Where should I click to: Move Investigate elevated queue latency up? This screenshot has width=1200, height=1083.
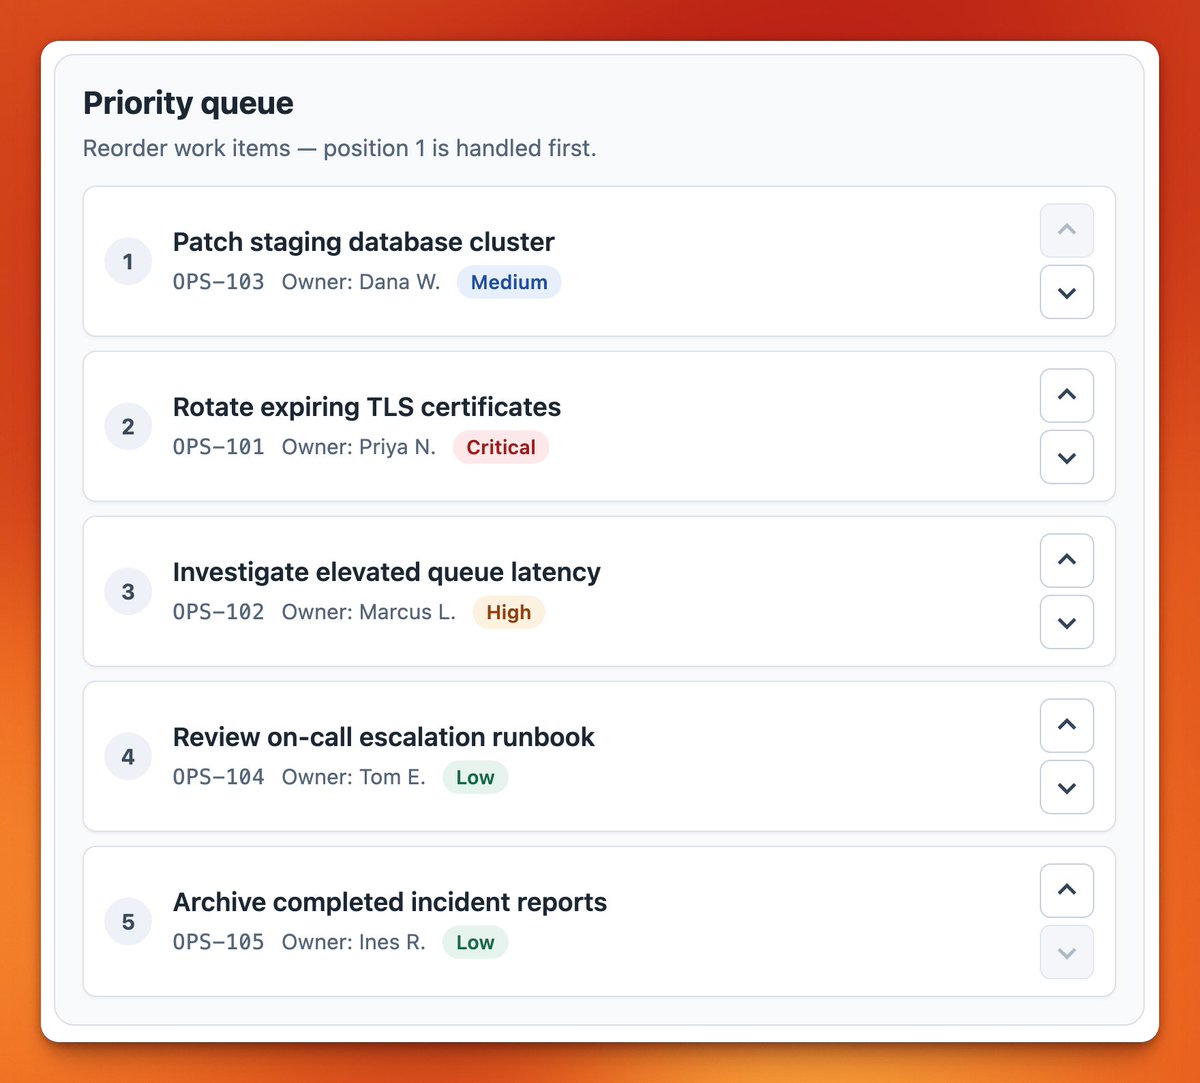1067,560
